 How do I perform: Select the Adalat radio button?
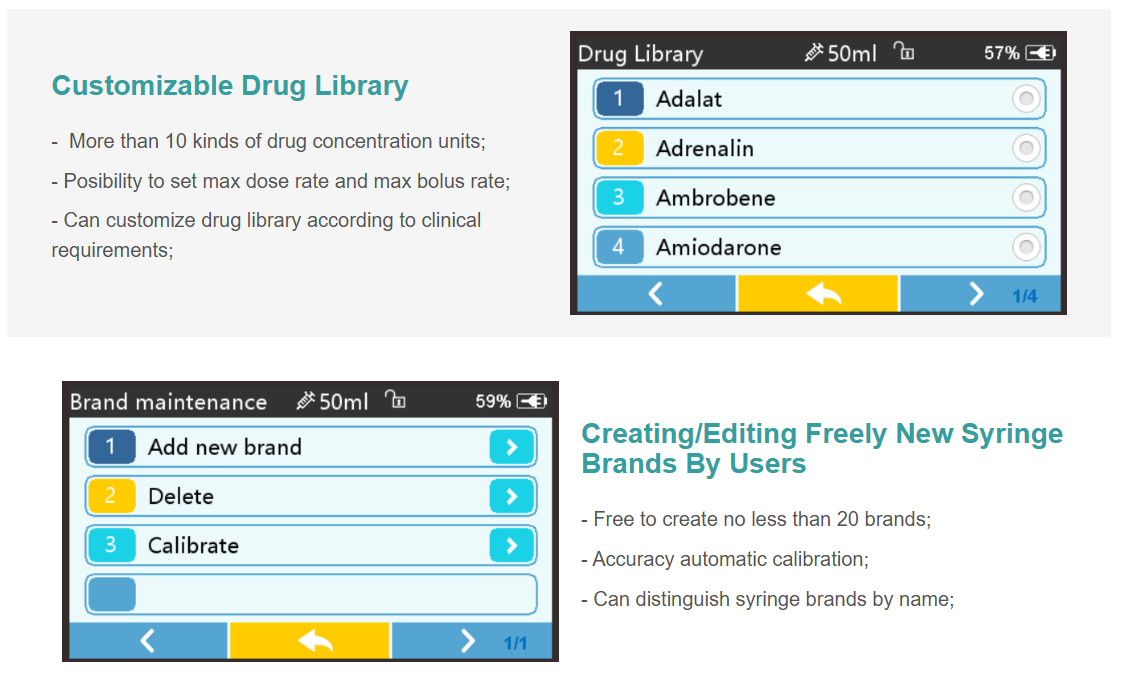pos(1026,99)
